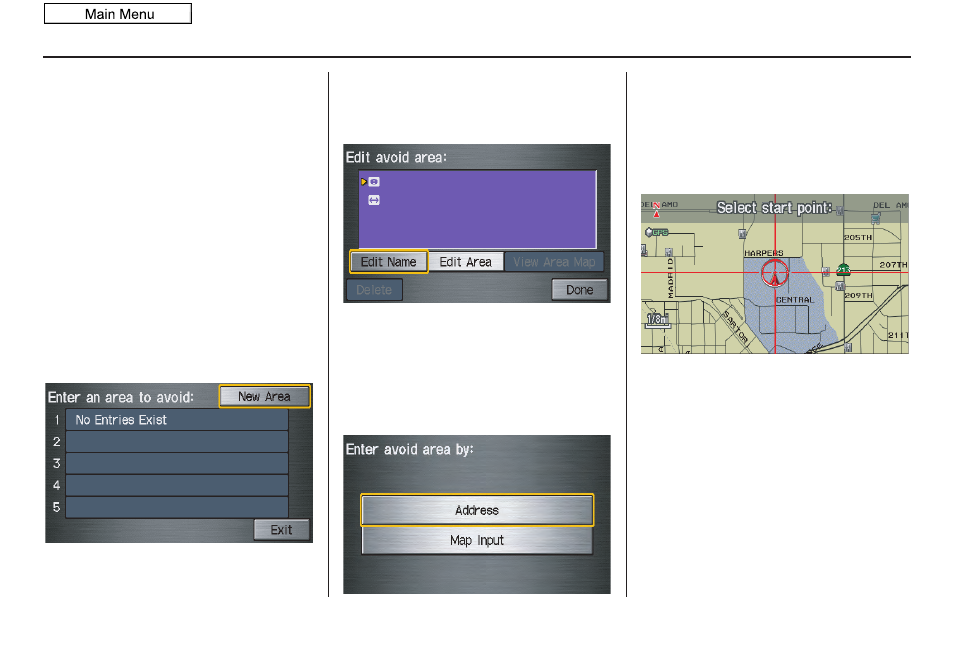Choose Map Input entry method
Screen dimensions: 954x651
click(x=477, y=540)
